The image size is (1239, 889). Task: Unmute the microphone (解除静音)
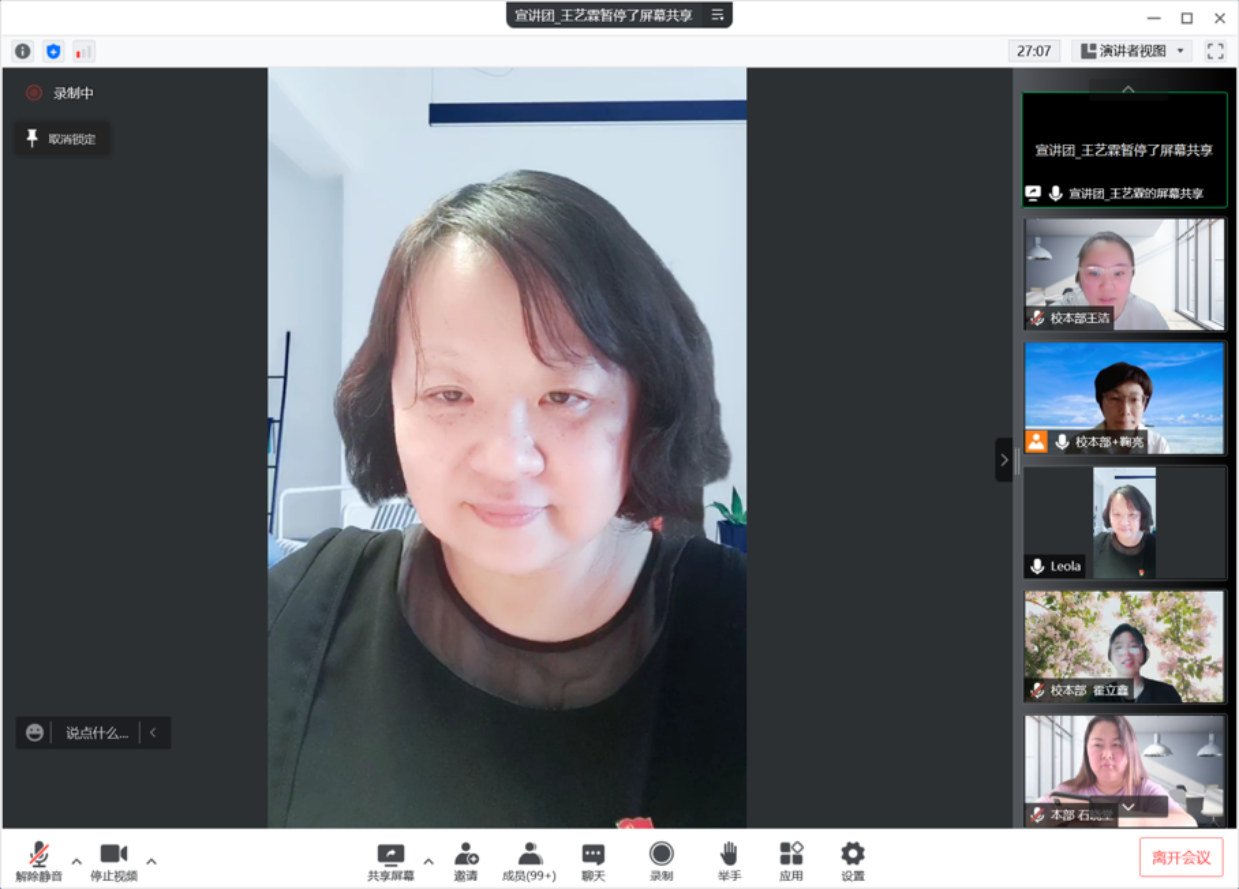(38, 860)
